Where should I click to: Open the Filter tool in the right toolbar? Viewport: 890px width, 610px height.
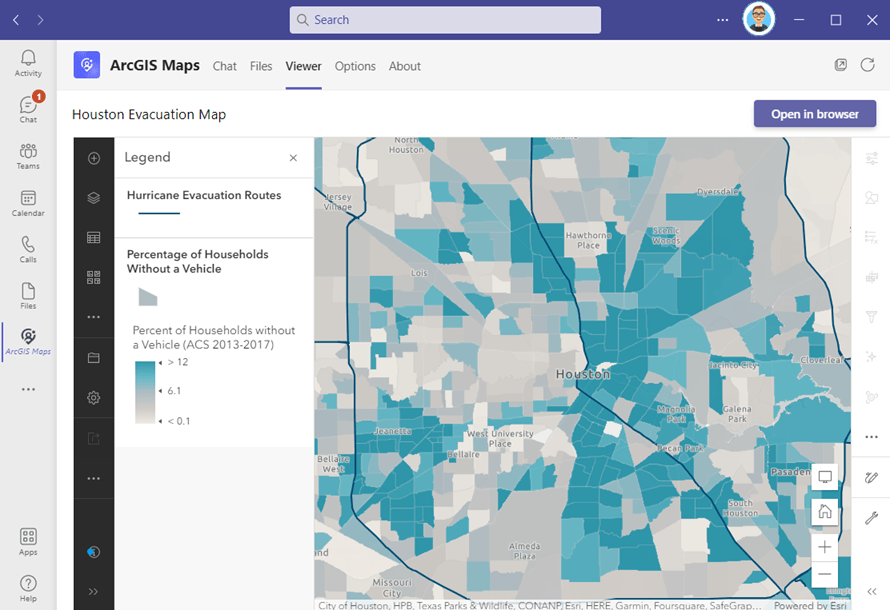click(870, 316)
